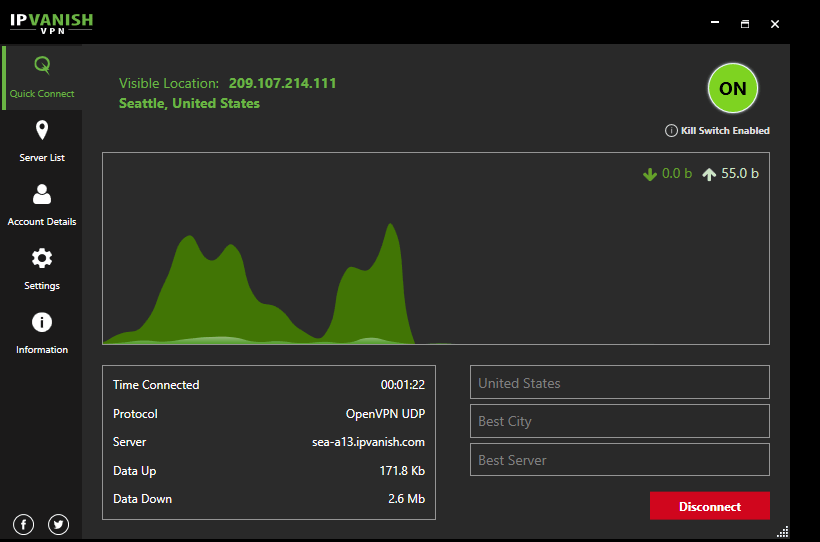Click the 0.0 b download rate
This screenshot has width=820, height=542.
[x=677, y=174]
